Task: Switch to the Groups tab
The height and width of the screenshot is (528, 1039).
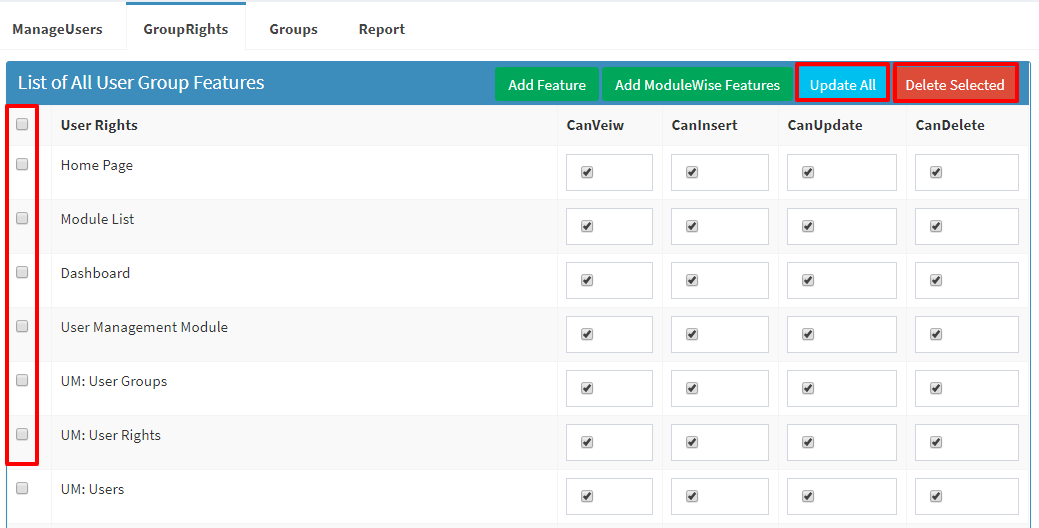Action: pyautogui.click(x=294, y=29)
